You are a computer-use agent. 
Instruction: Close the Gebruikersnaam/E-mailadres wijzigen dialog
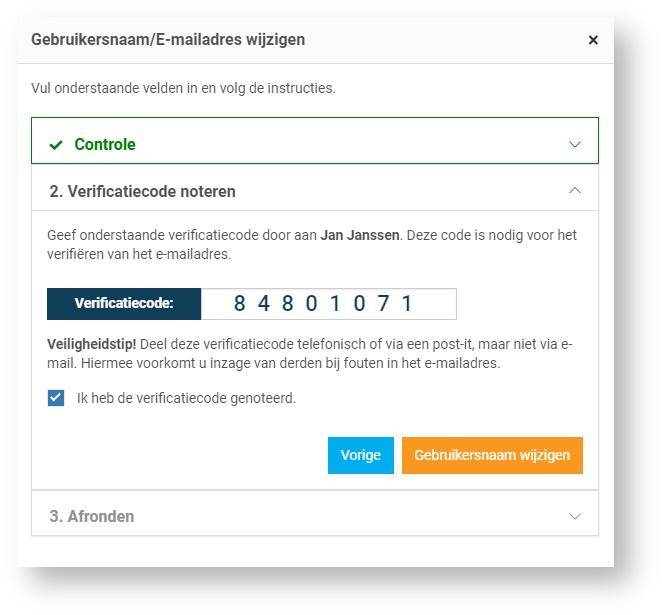tap(593, 40)
